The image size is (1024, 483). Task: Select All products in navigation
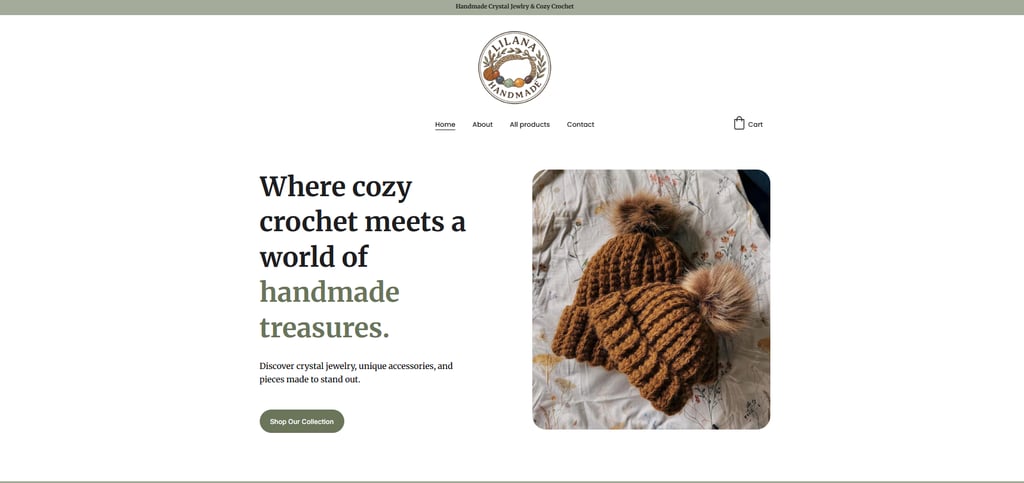529,125
